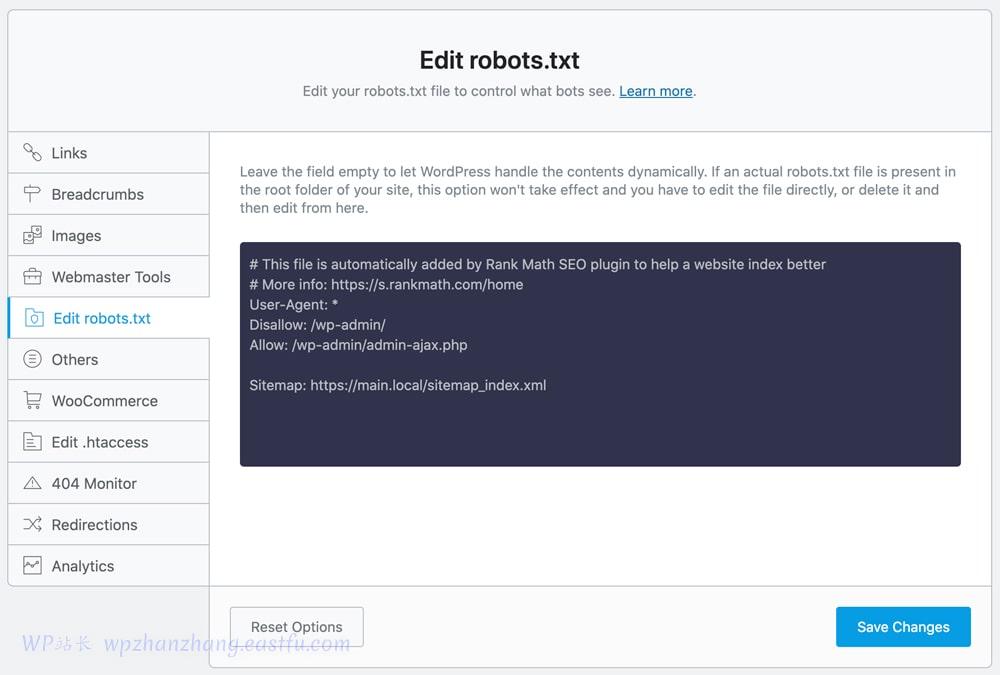Open the Others settings tab

108,359
